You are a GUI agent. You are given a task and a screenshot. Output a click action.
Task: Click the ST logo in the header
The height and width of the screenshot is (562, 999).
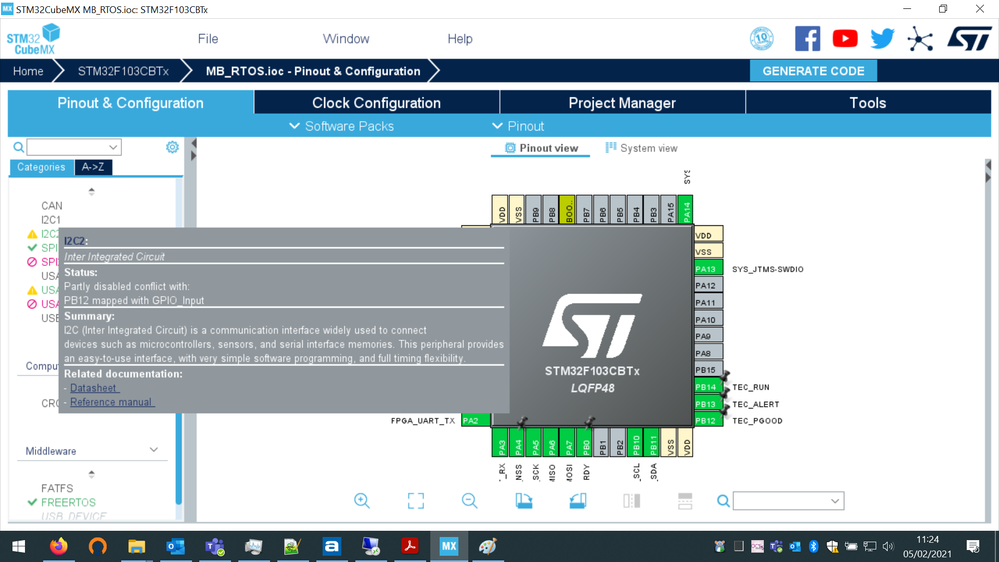coord(969,39)
